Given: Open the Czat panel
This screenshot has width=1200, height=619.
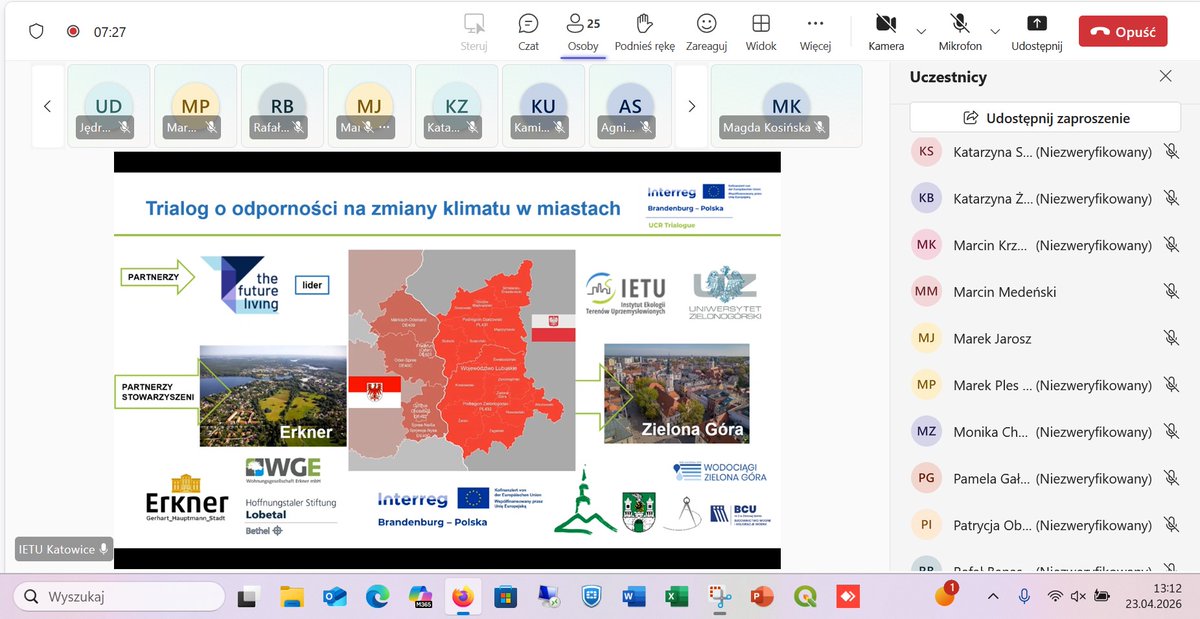Looking at the screenshot, I should point(528,31).
